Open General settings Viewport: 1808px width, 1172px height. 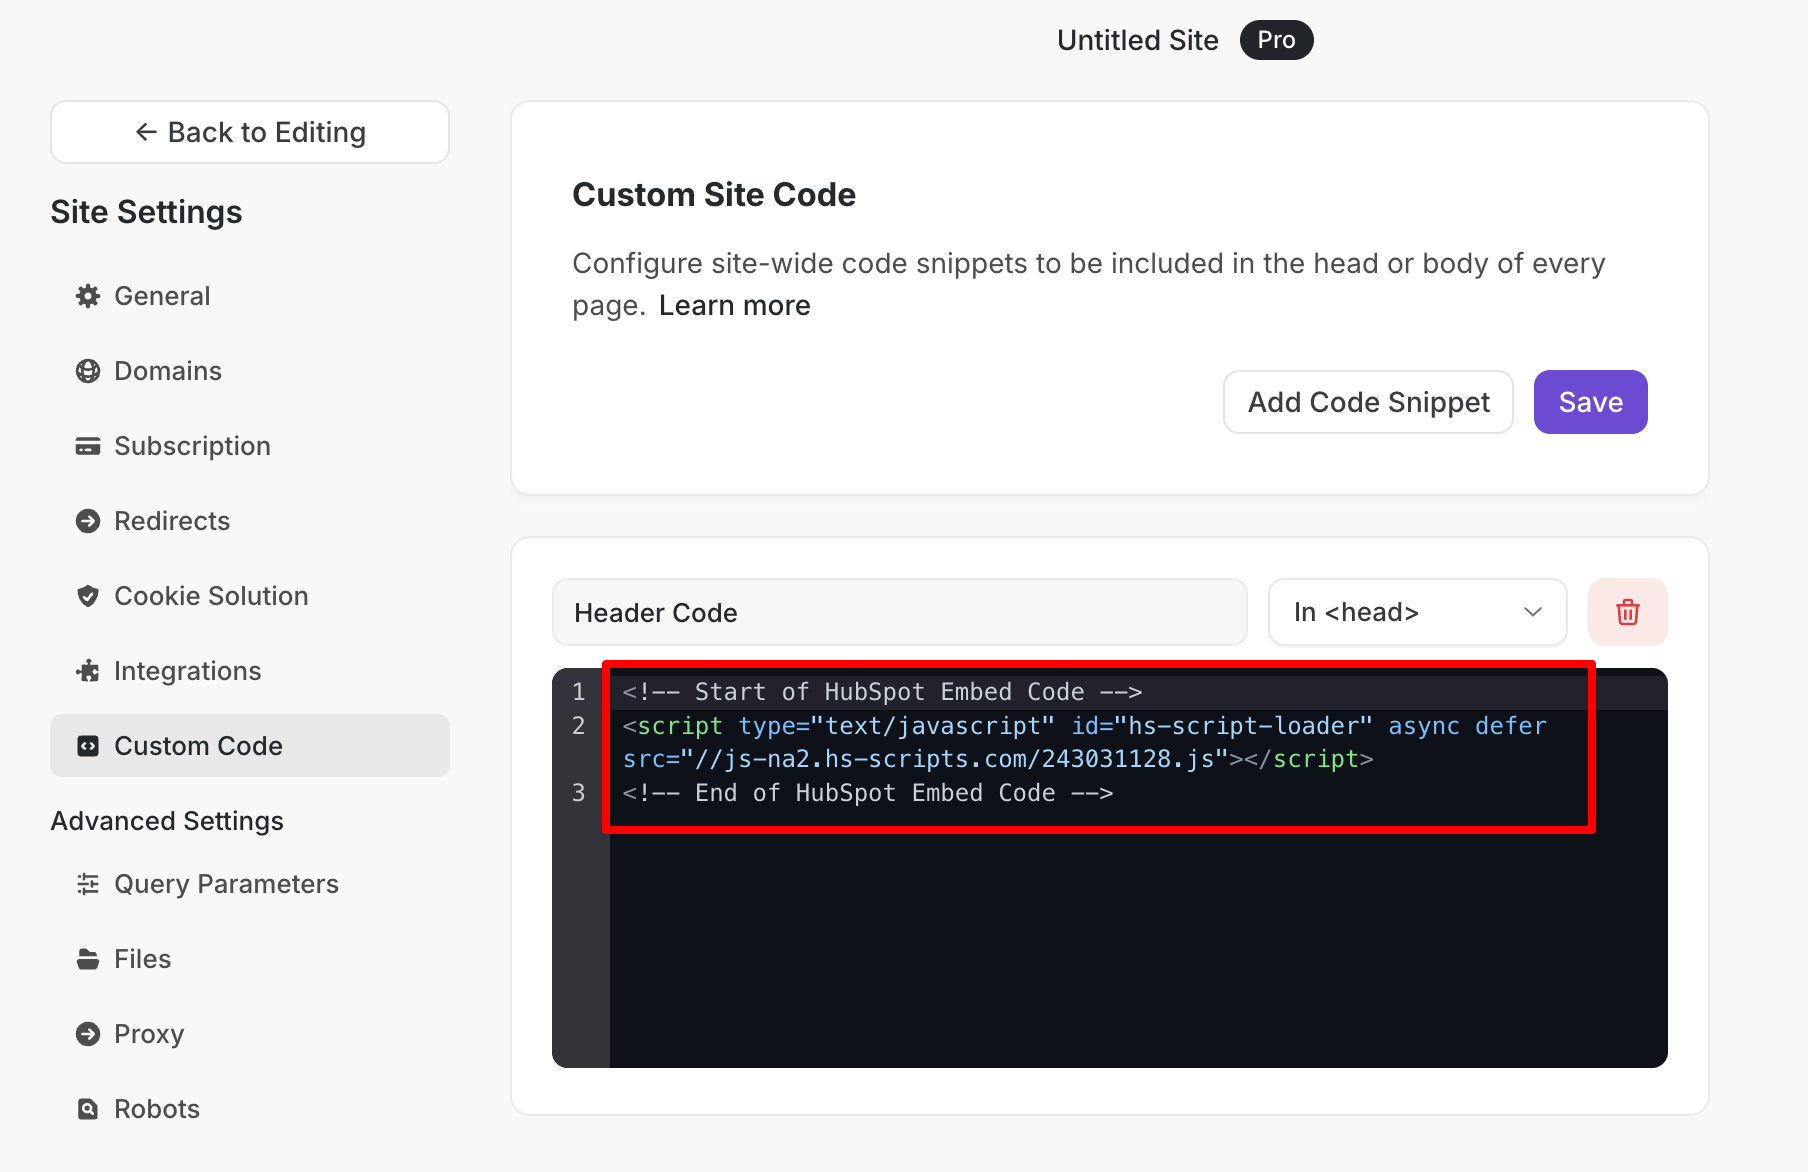250,296
